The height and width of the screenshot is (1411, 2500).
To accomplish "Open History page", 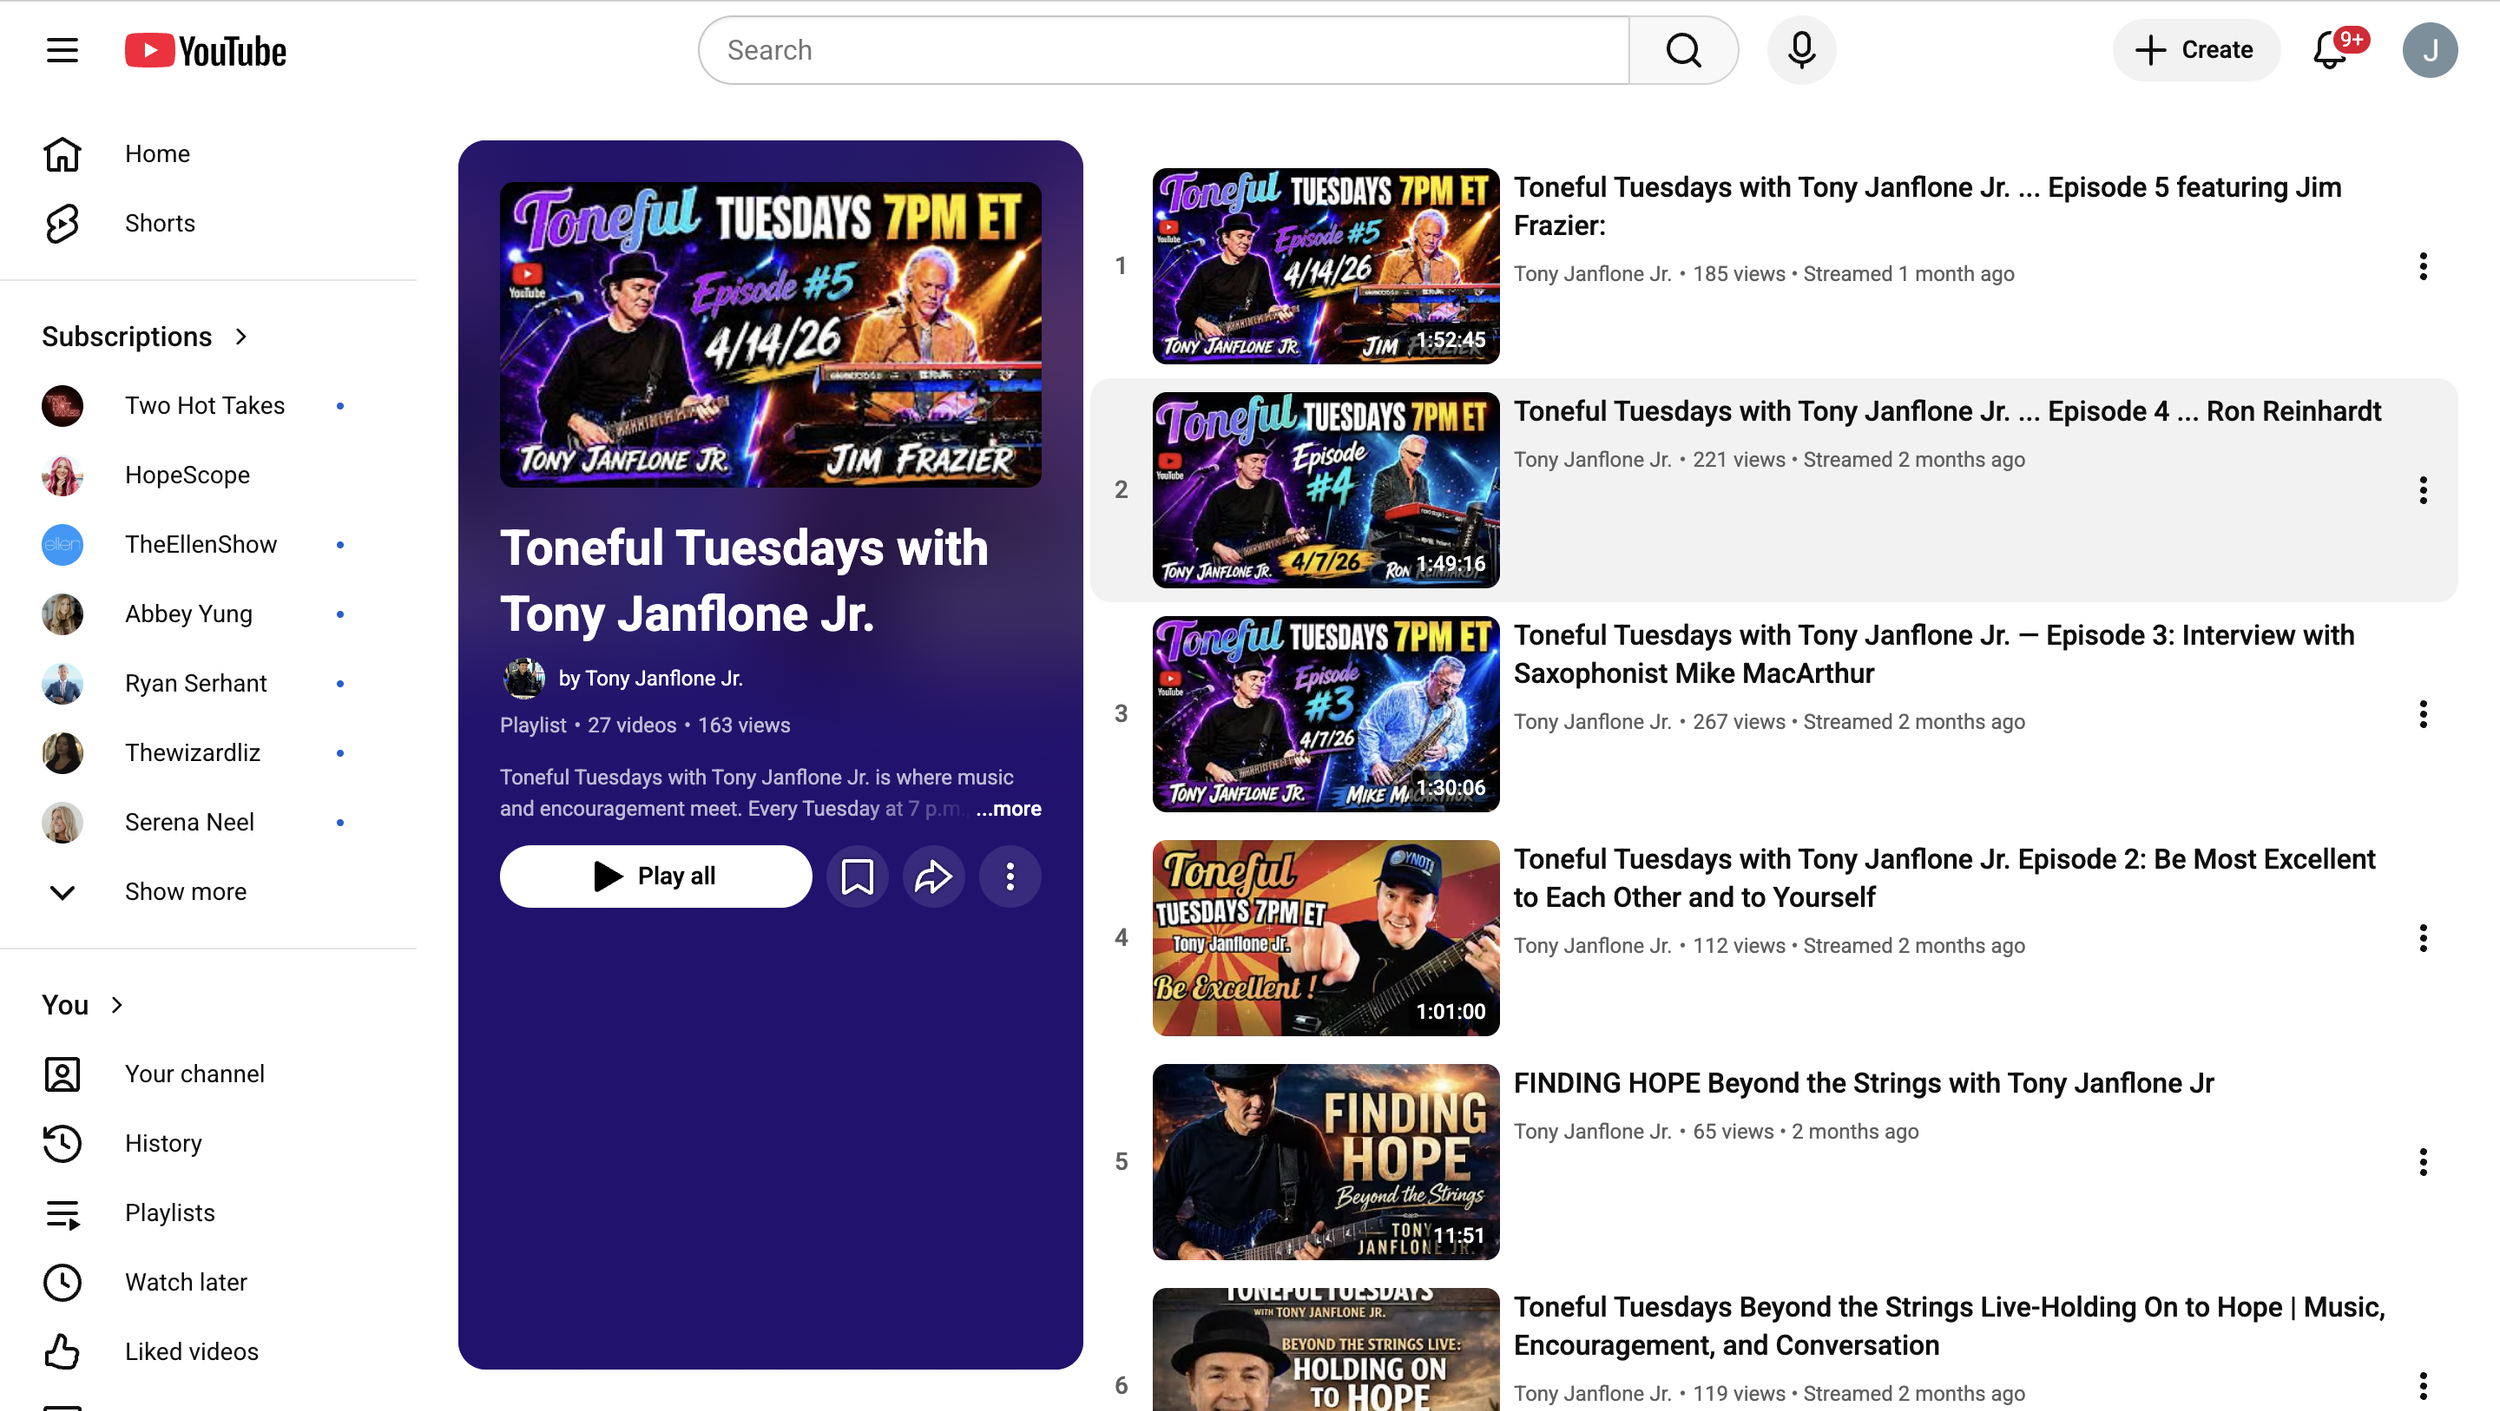I will point(208,1144).
